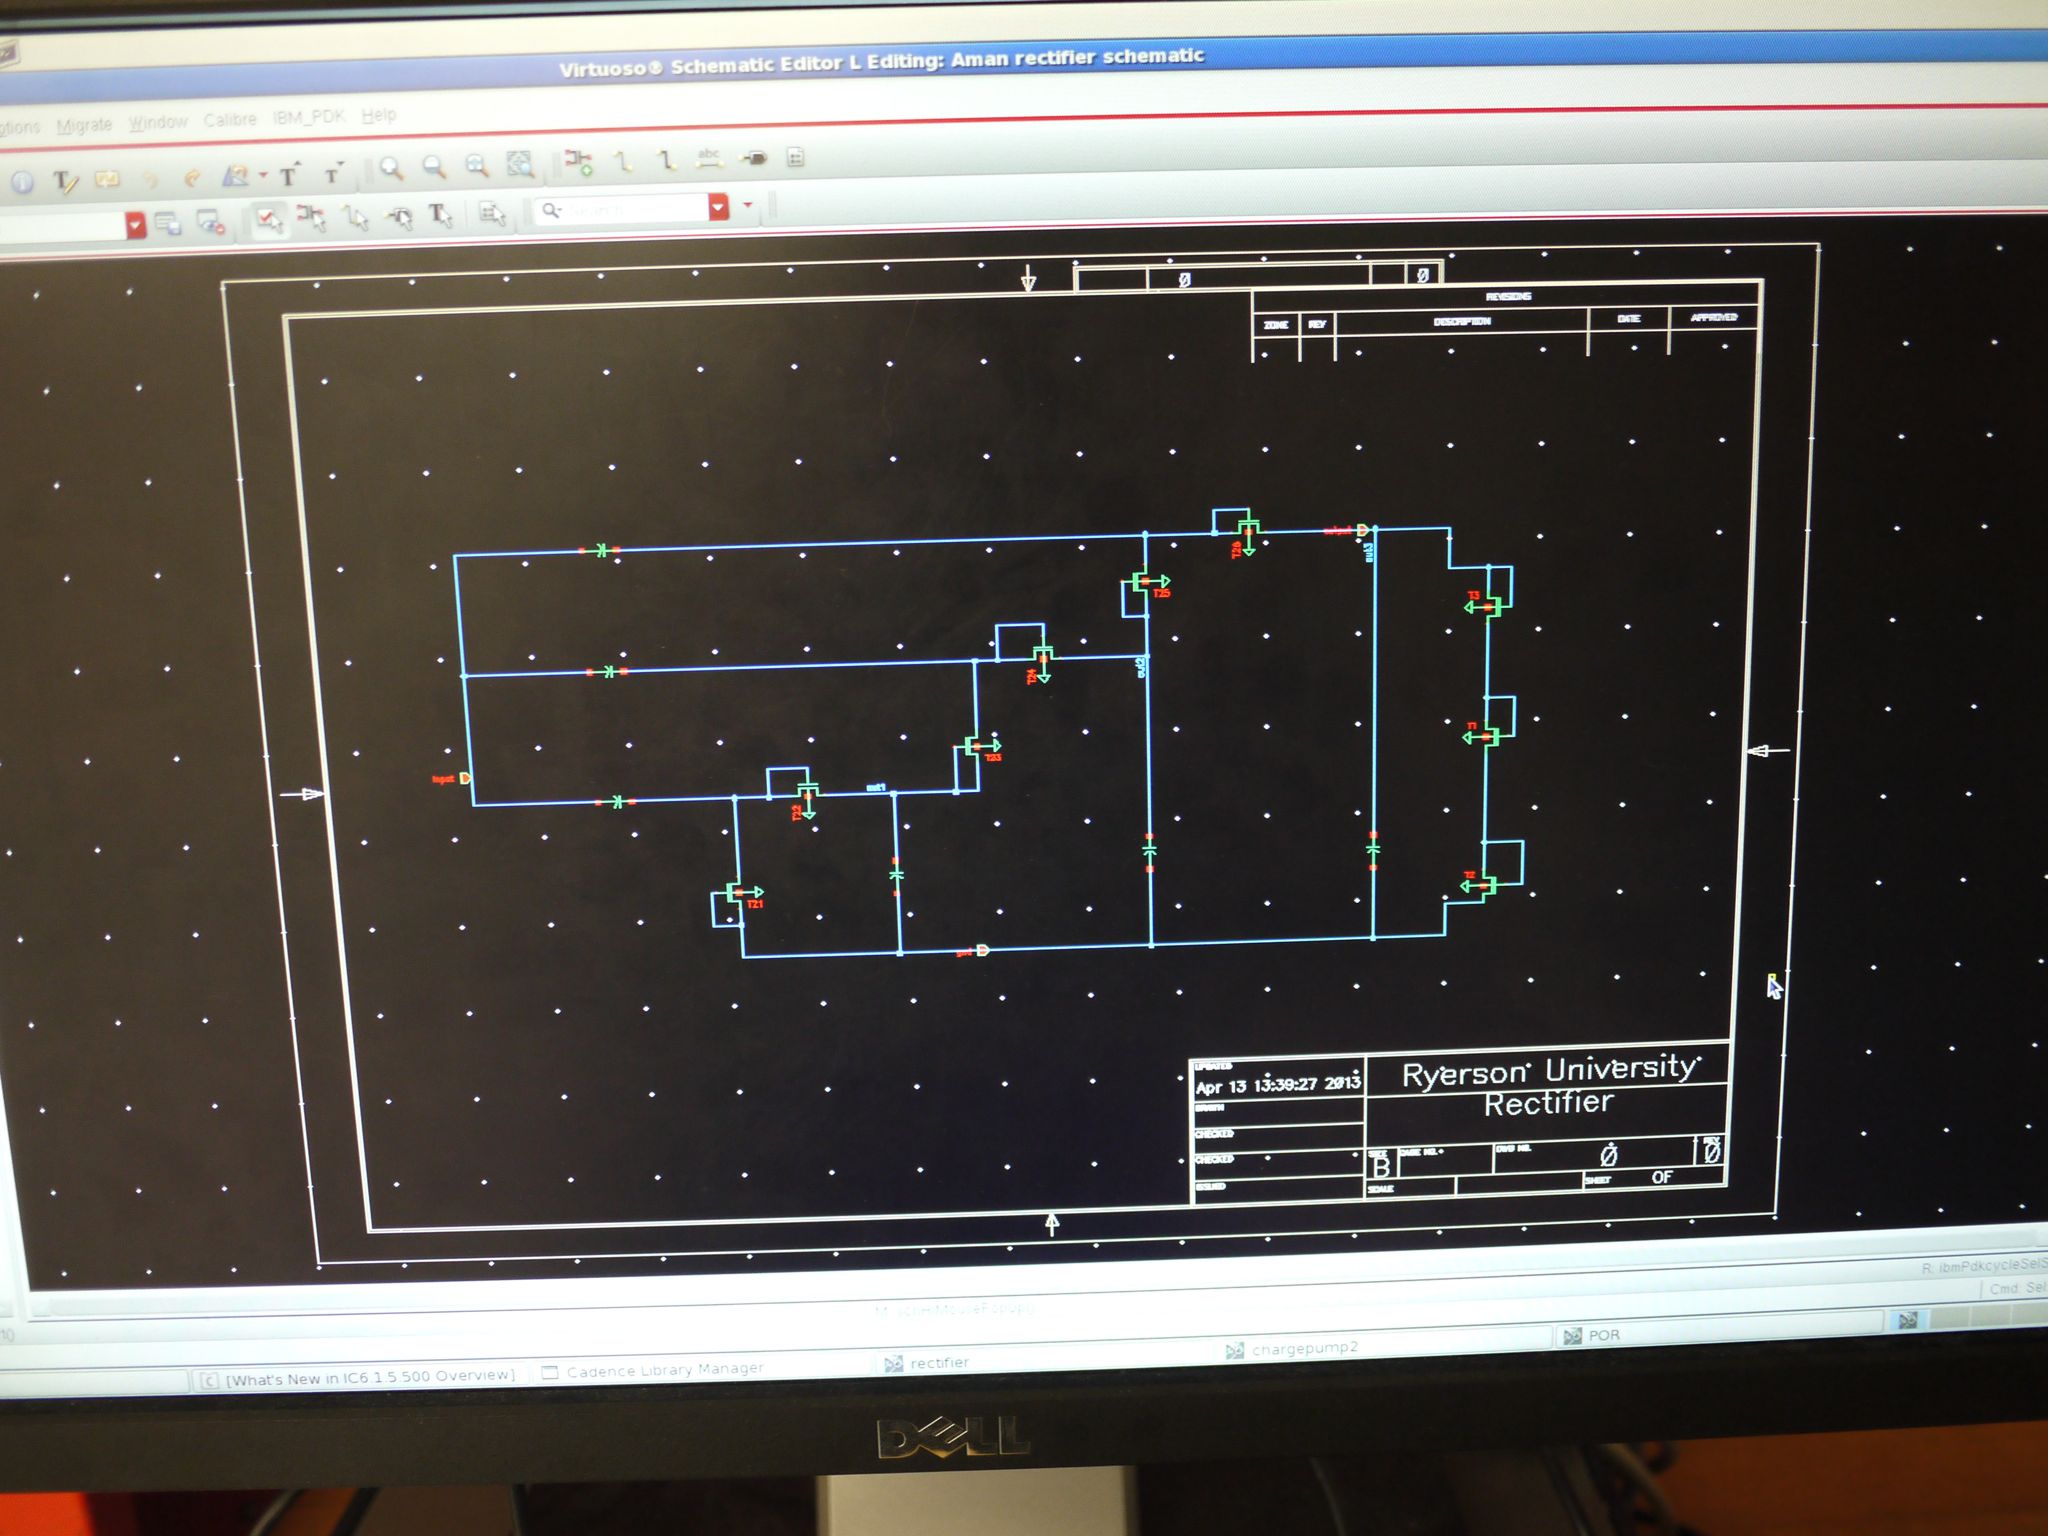Toggle the label selection filter icon
The image size is (2048, 1536).
coord(440,213)
